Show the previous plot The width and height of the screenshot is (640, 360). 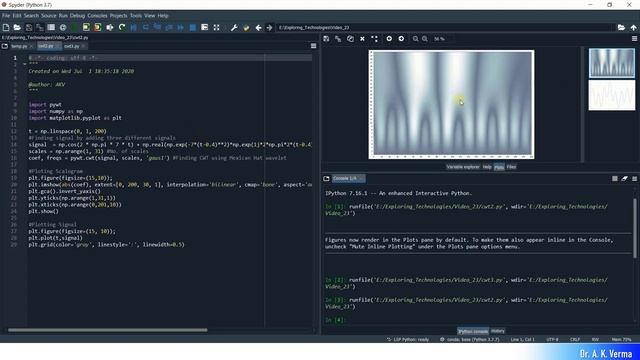pyautogui.click(x=389, y=39)
